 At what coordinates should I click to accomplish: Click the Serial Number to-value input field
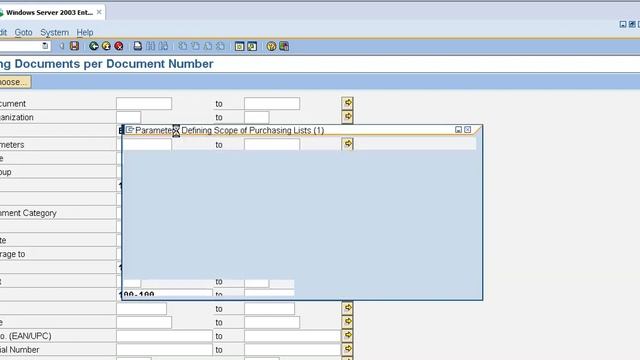(x=292, y=349)
